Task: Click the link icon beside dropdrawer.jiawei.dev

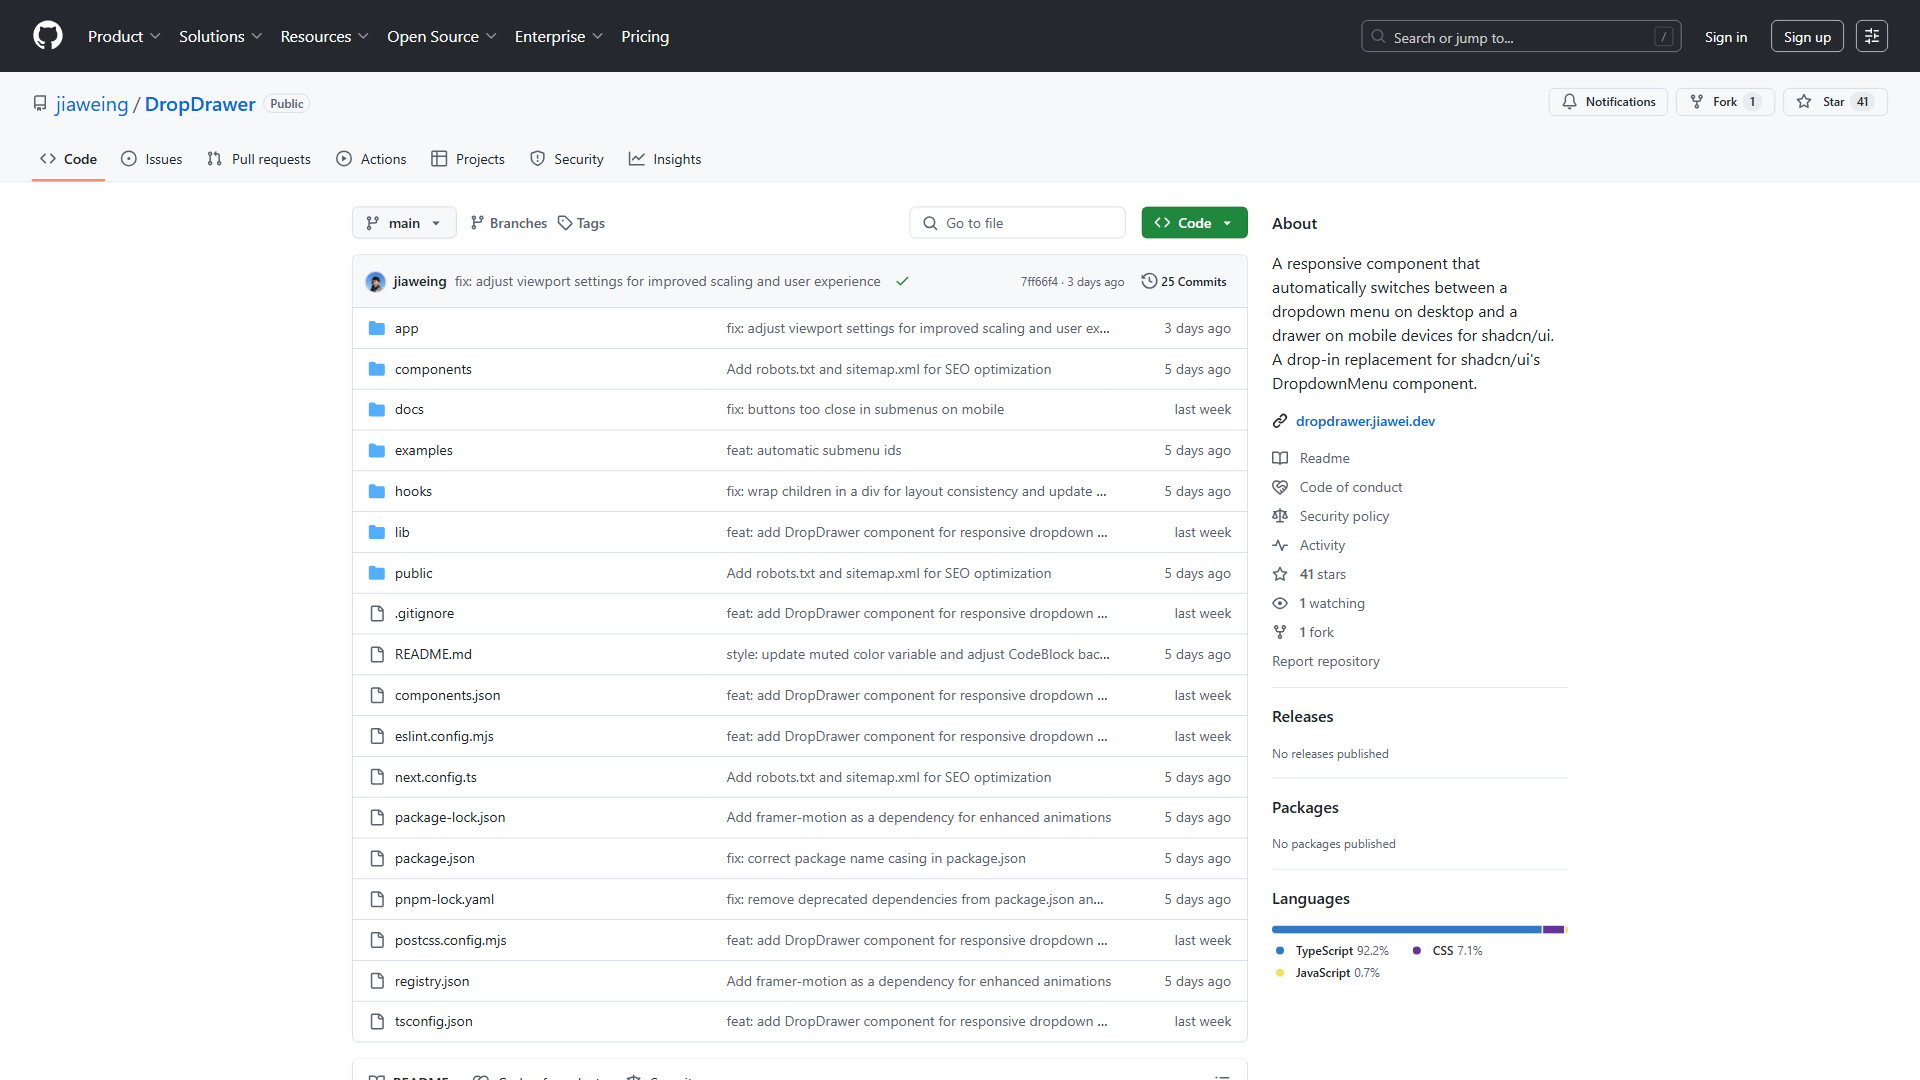Action: click(1280, 421)
